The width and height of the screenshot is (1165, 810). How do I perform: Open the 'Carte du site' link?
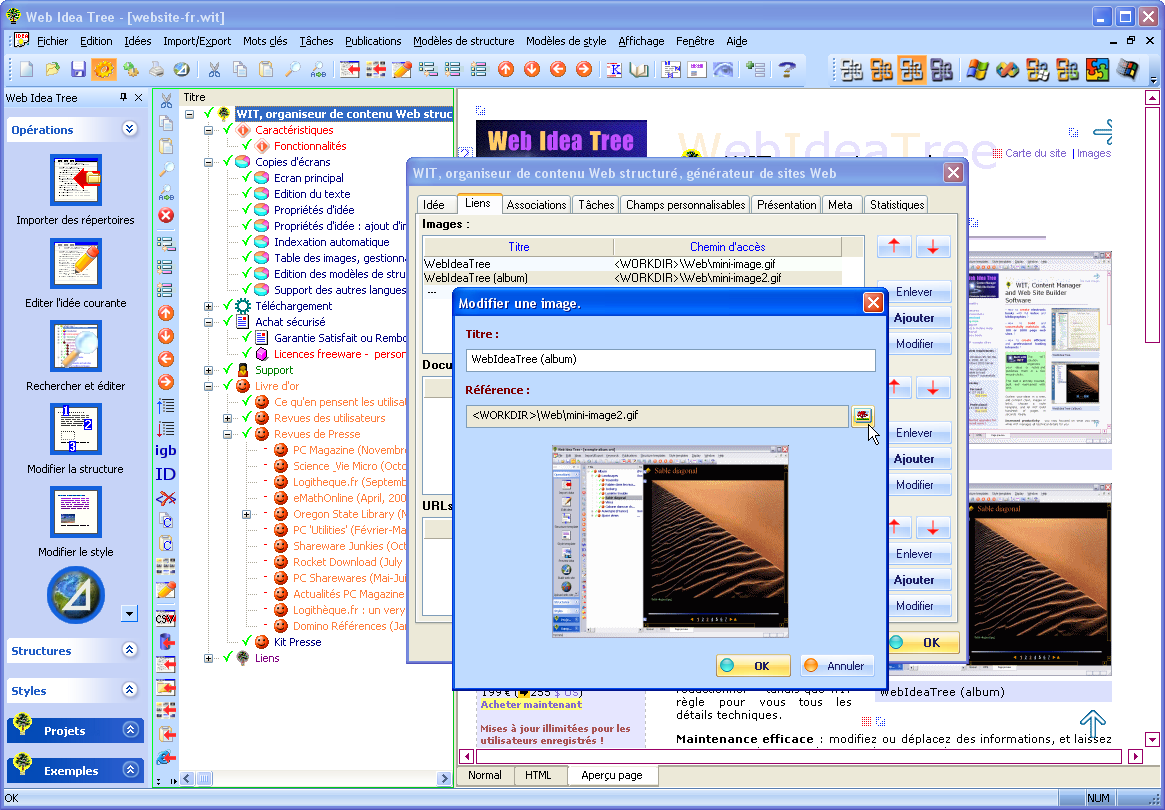1035,153
